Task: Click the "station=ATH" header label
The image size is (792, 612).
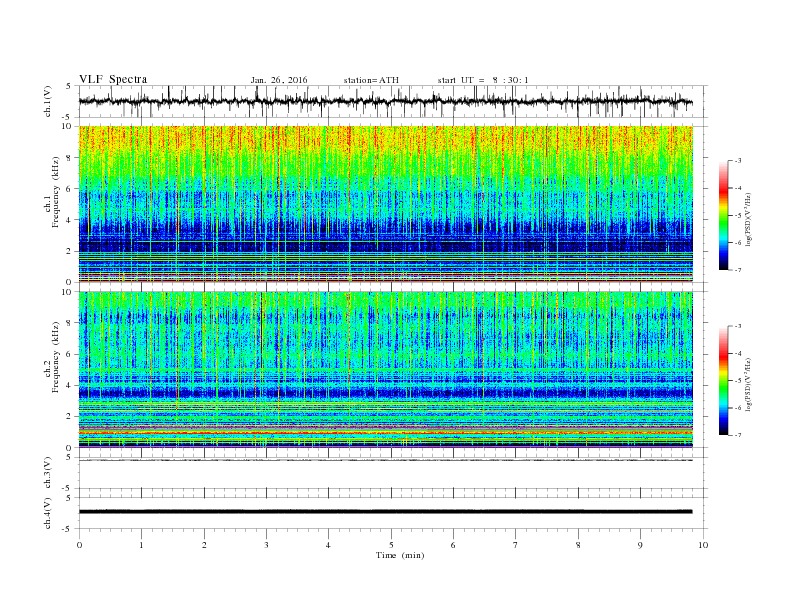Action: click(371, 80)
